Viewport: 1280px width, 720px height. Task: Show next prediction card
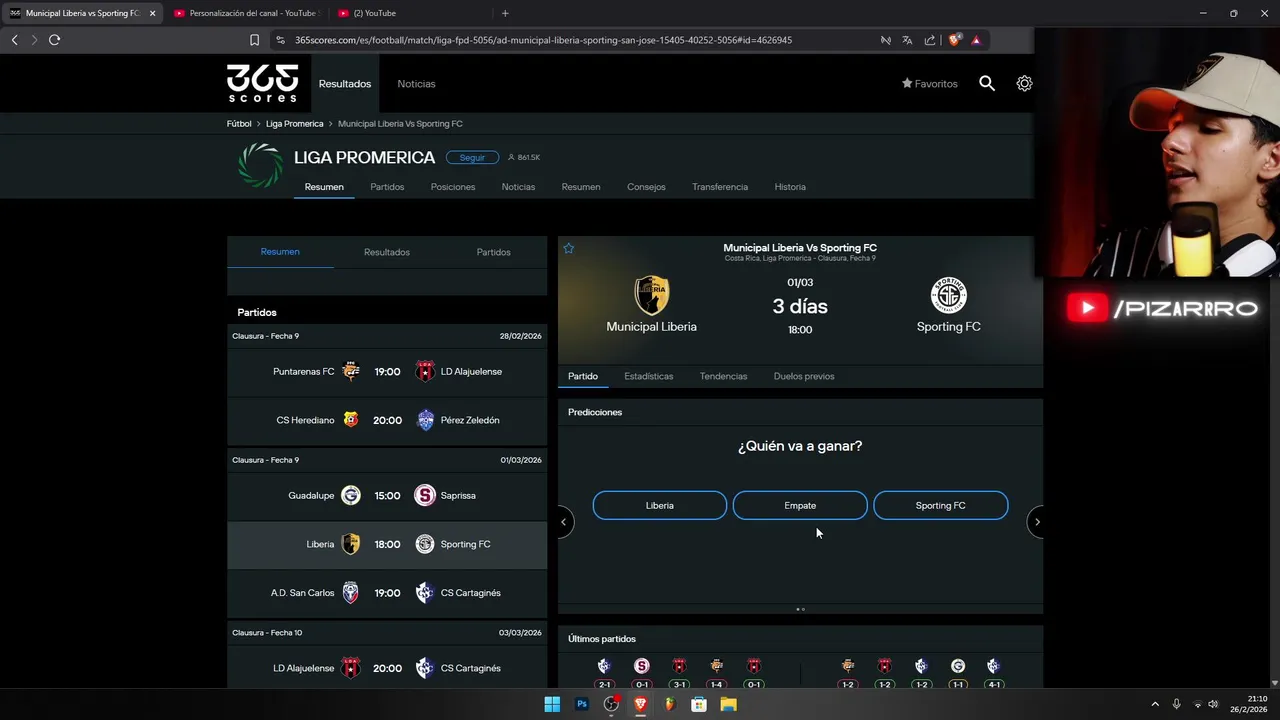coord(1037,522)
